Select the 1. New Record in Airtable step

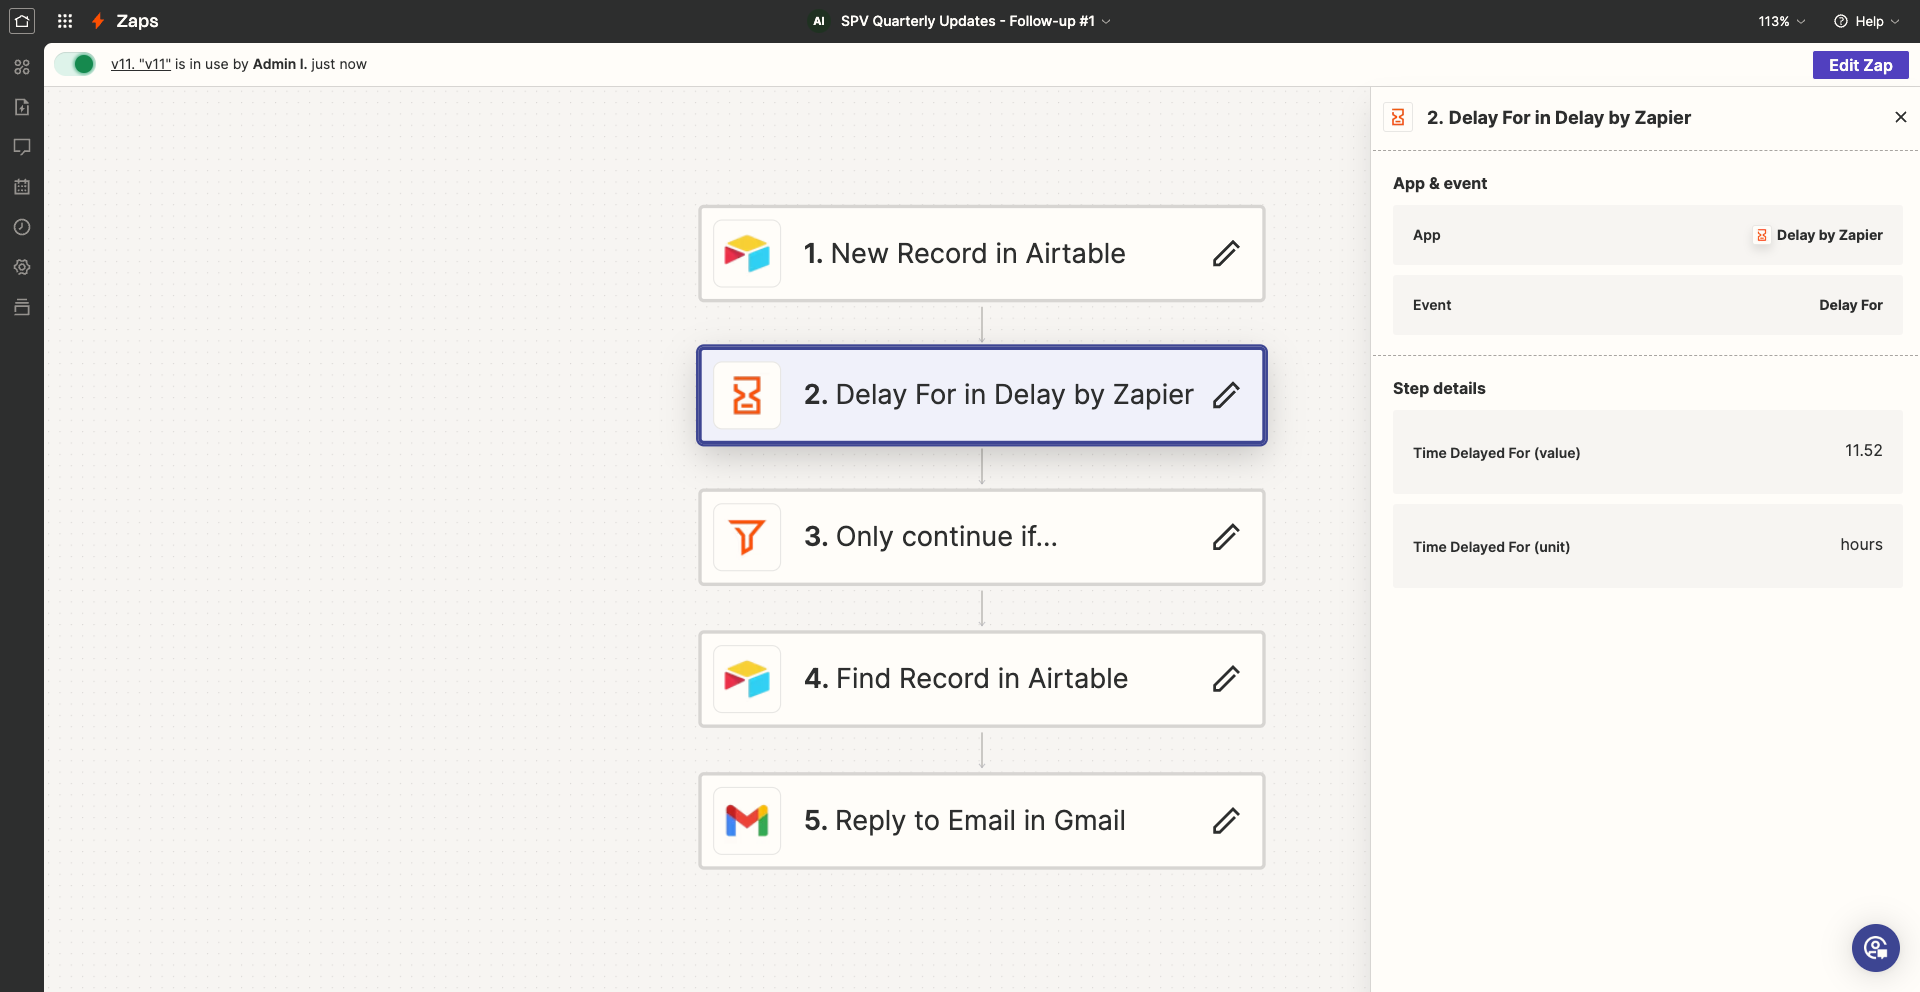(x=982, y=254)
